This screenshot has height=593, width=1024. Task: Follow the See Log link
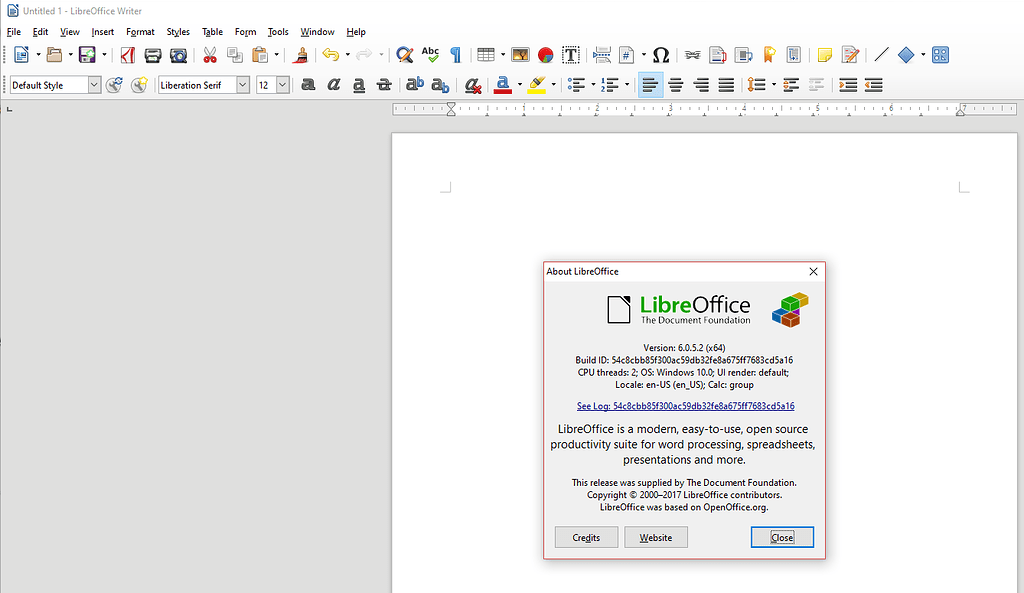[684, 406]
